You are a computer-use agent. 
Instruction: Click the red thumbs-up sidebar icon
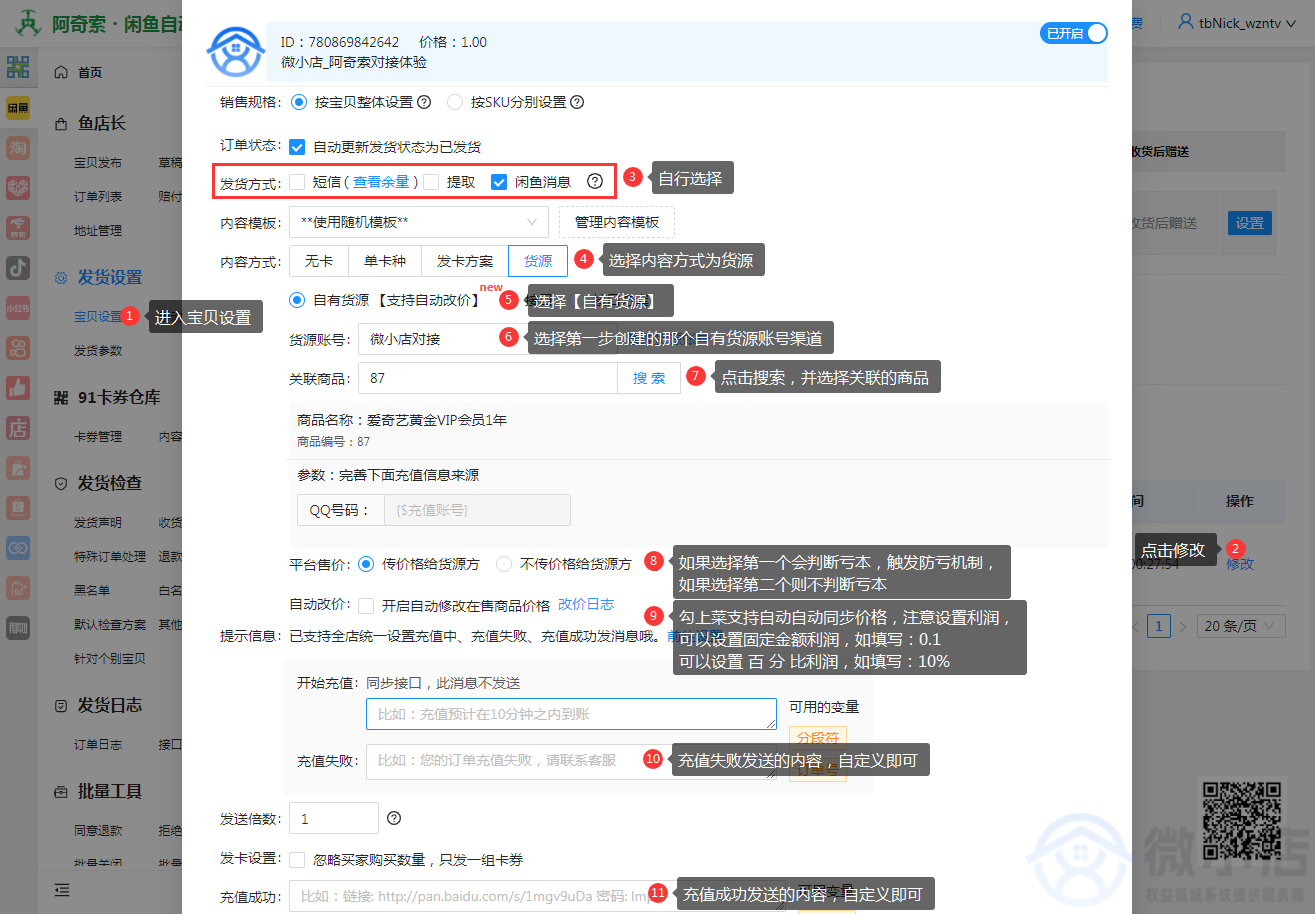click(17, 388)
